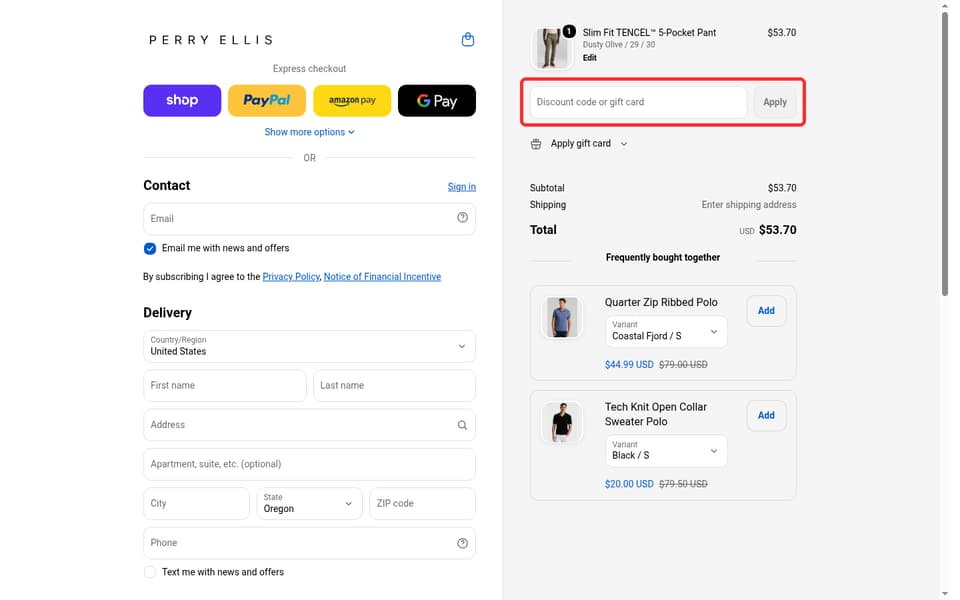Open the shopping bag cart icon
960x600 pixels.
468,40
